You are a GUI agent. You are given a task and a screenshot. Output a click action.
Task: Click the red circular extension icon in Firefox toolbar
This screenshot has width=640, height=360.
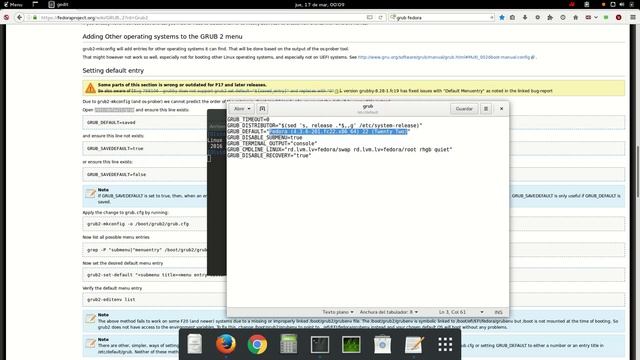(x=618, y=18)
